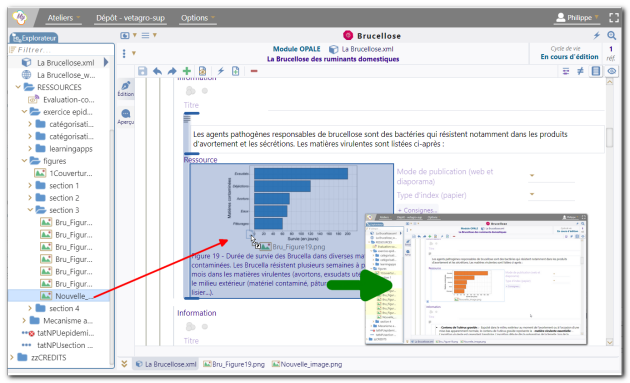
Task: Click the double chevron at the left of the bottom tabs
Action: 124,364
